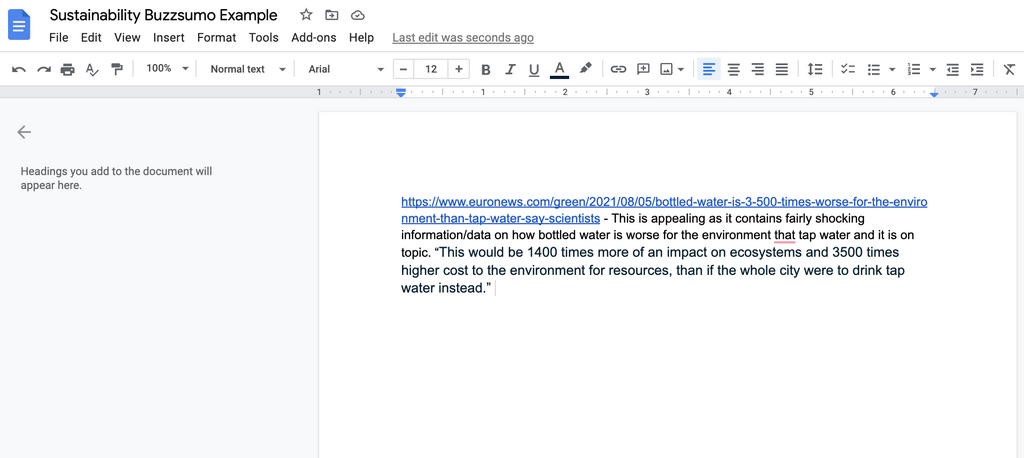1024x458 pixels.
Task: Open the Insert menu
Action: coord(168,38)
